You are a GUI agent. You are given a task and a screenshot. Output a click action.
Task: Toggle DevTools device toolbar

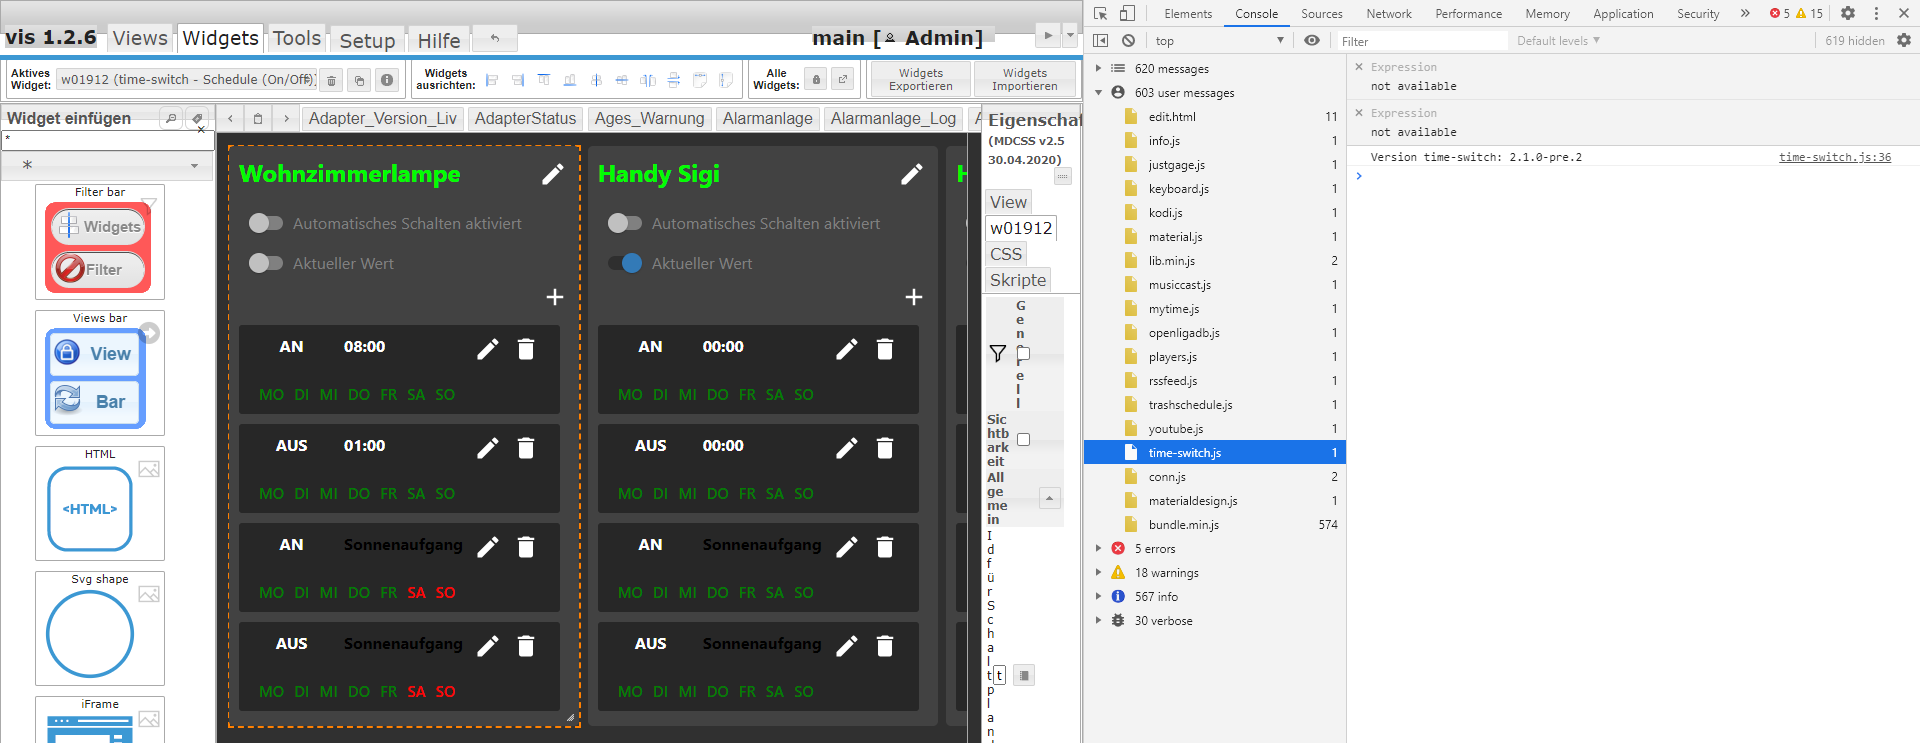coord(1127,13)
